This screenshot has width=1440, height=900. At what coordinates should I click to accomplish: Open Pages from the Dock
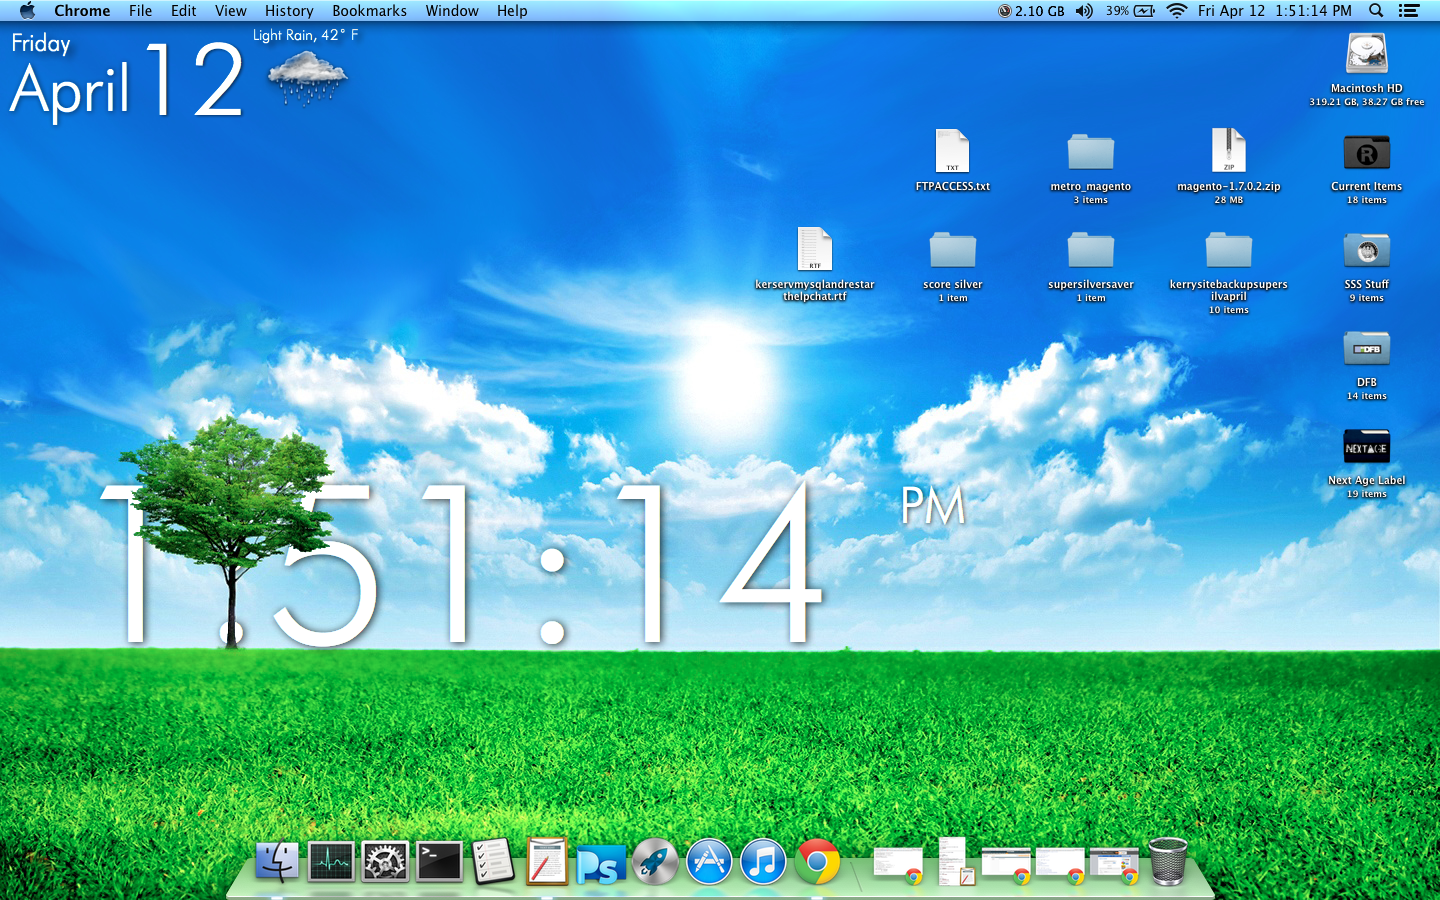pyautogui.click(x=547, y=861)
